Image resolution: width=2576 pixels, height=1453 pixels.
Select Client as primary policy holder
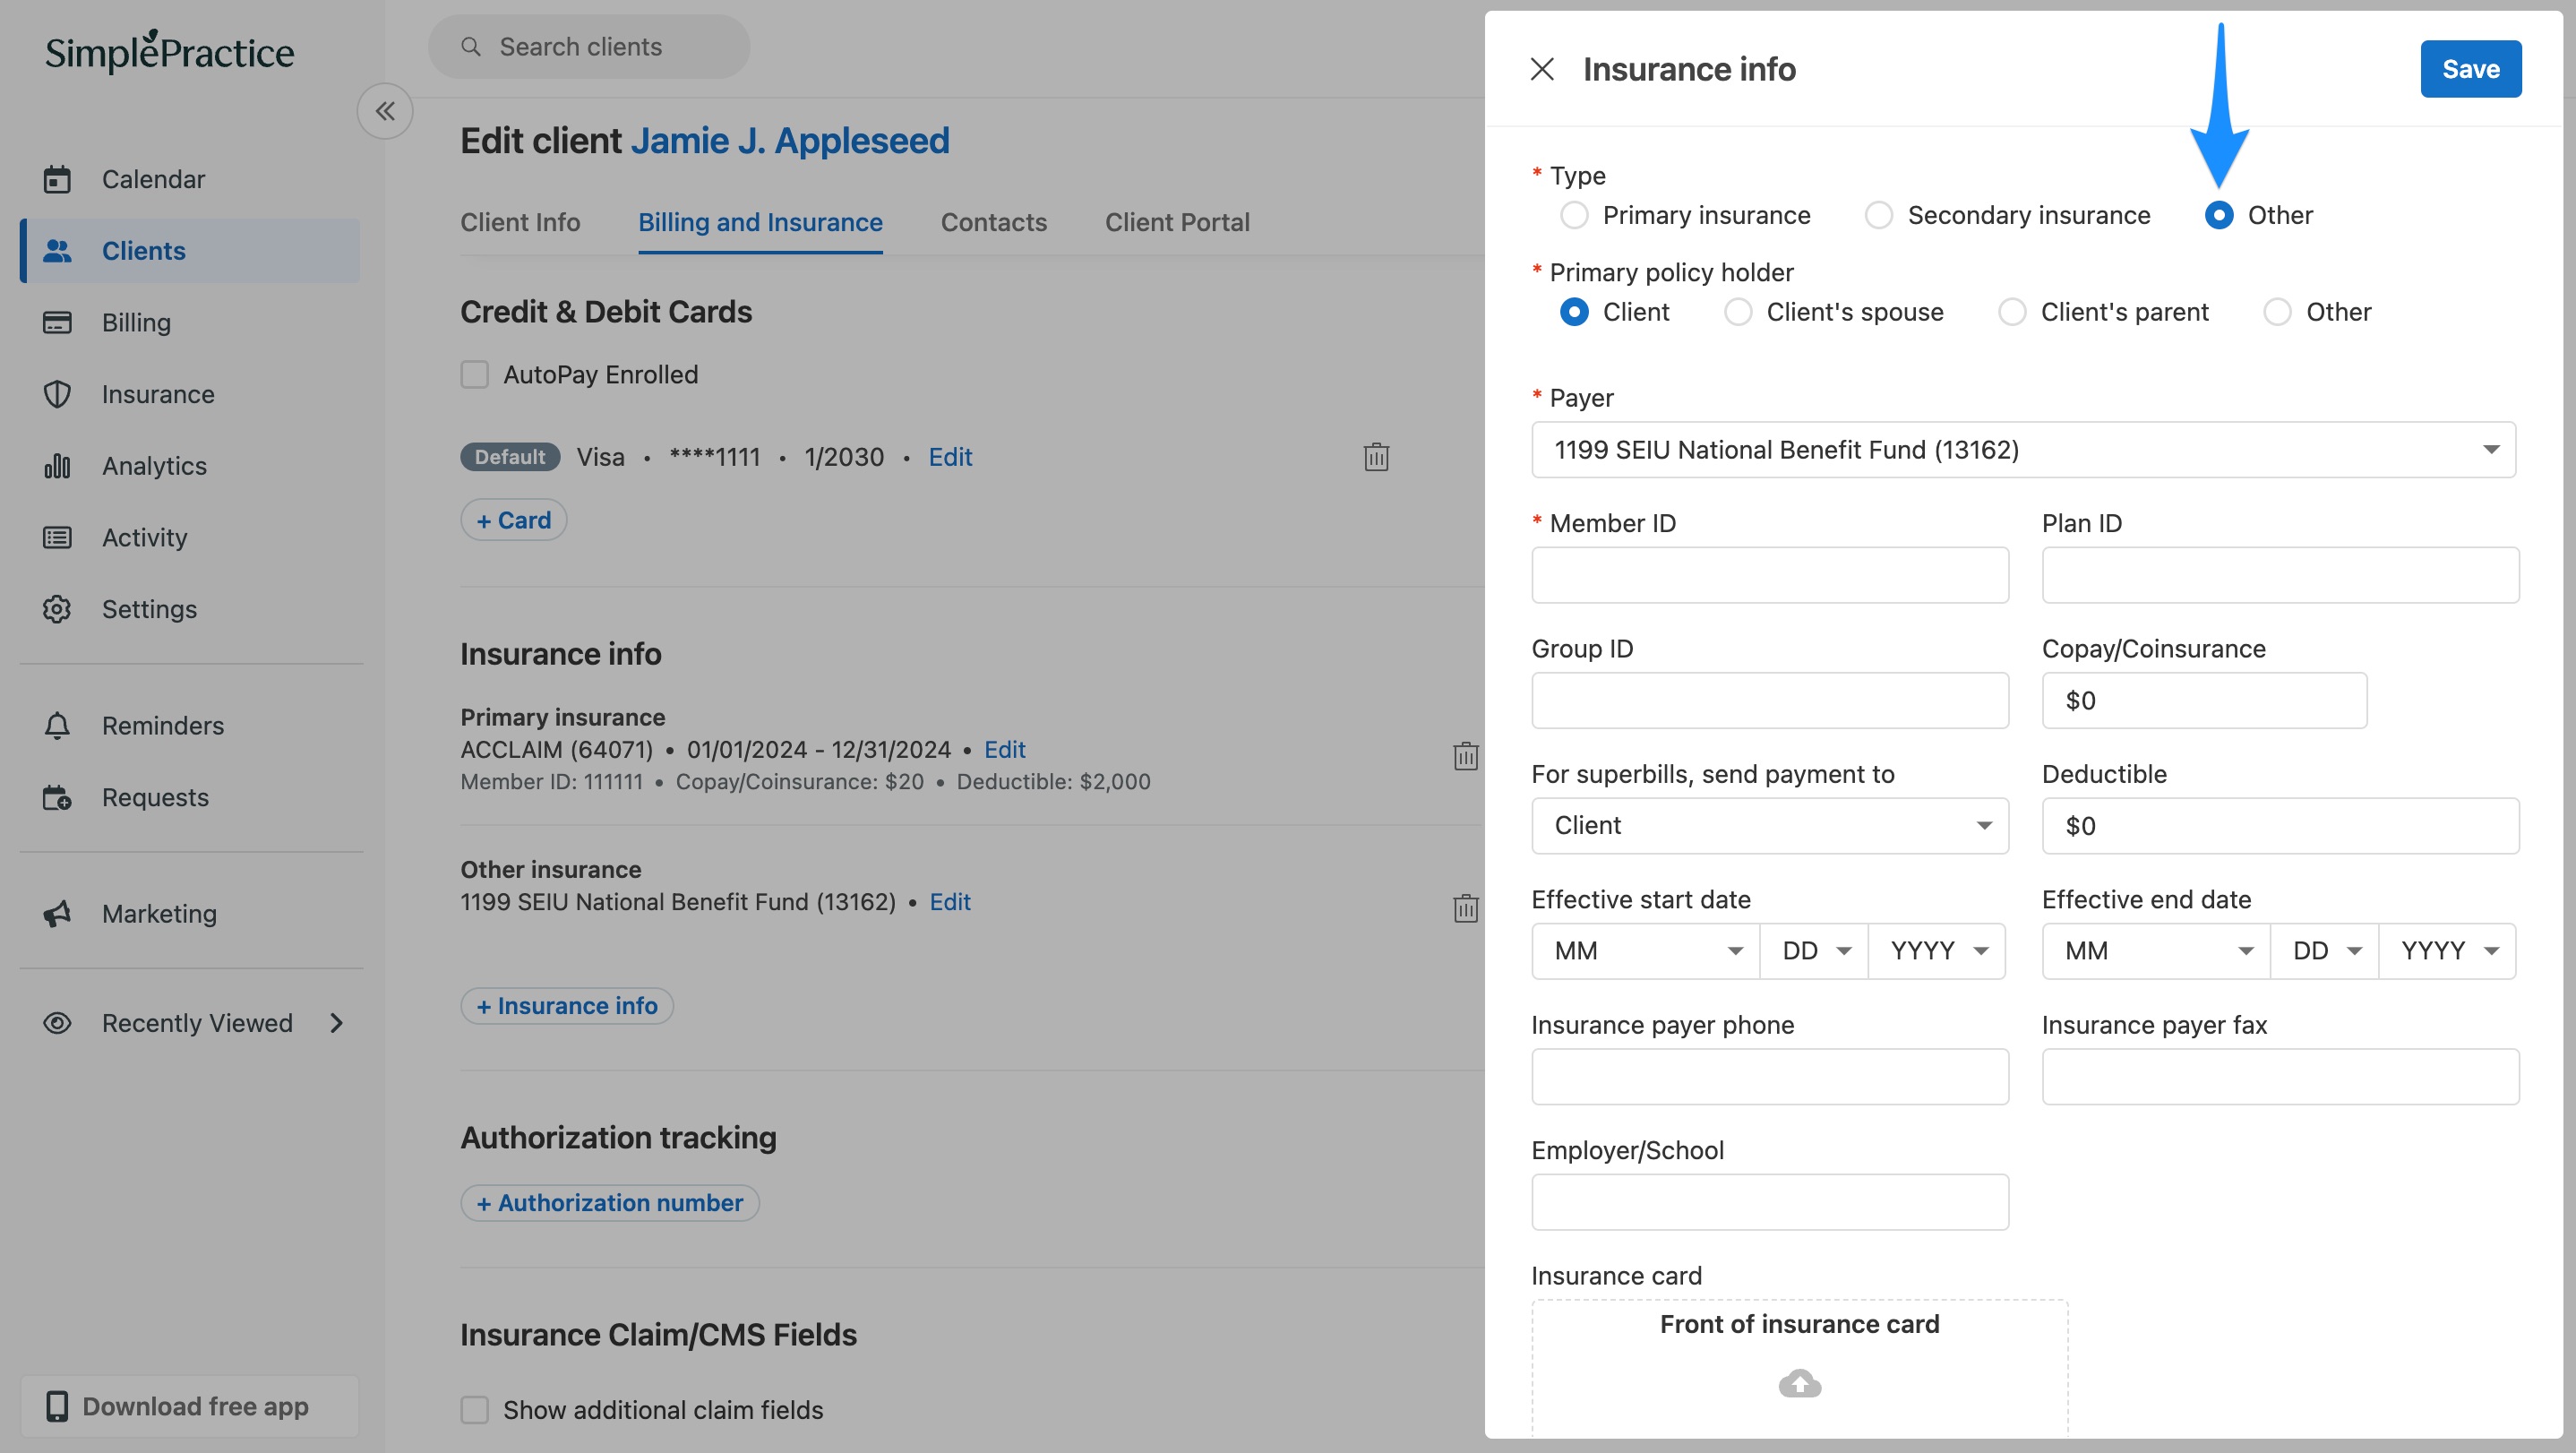pos(1574,312)
